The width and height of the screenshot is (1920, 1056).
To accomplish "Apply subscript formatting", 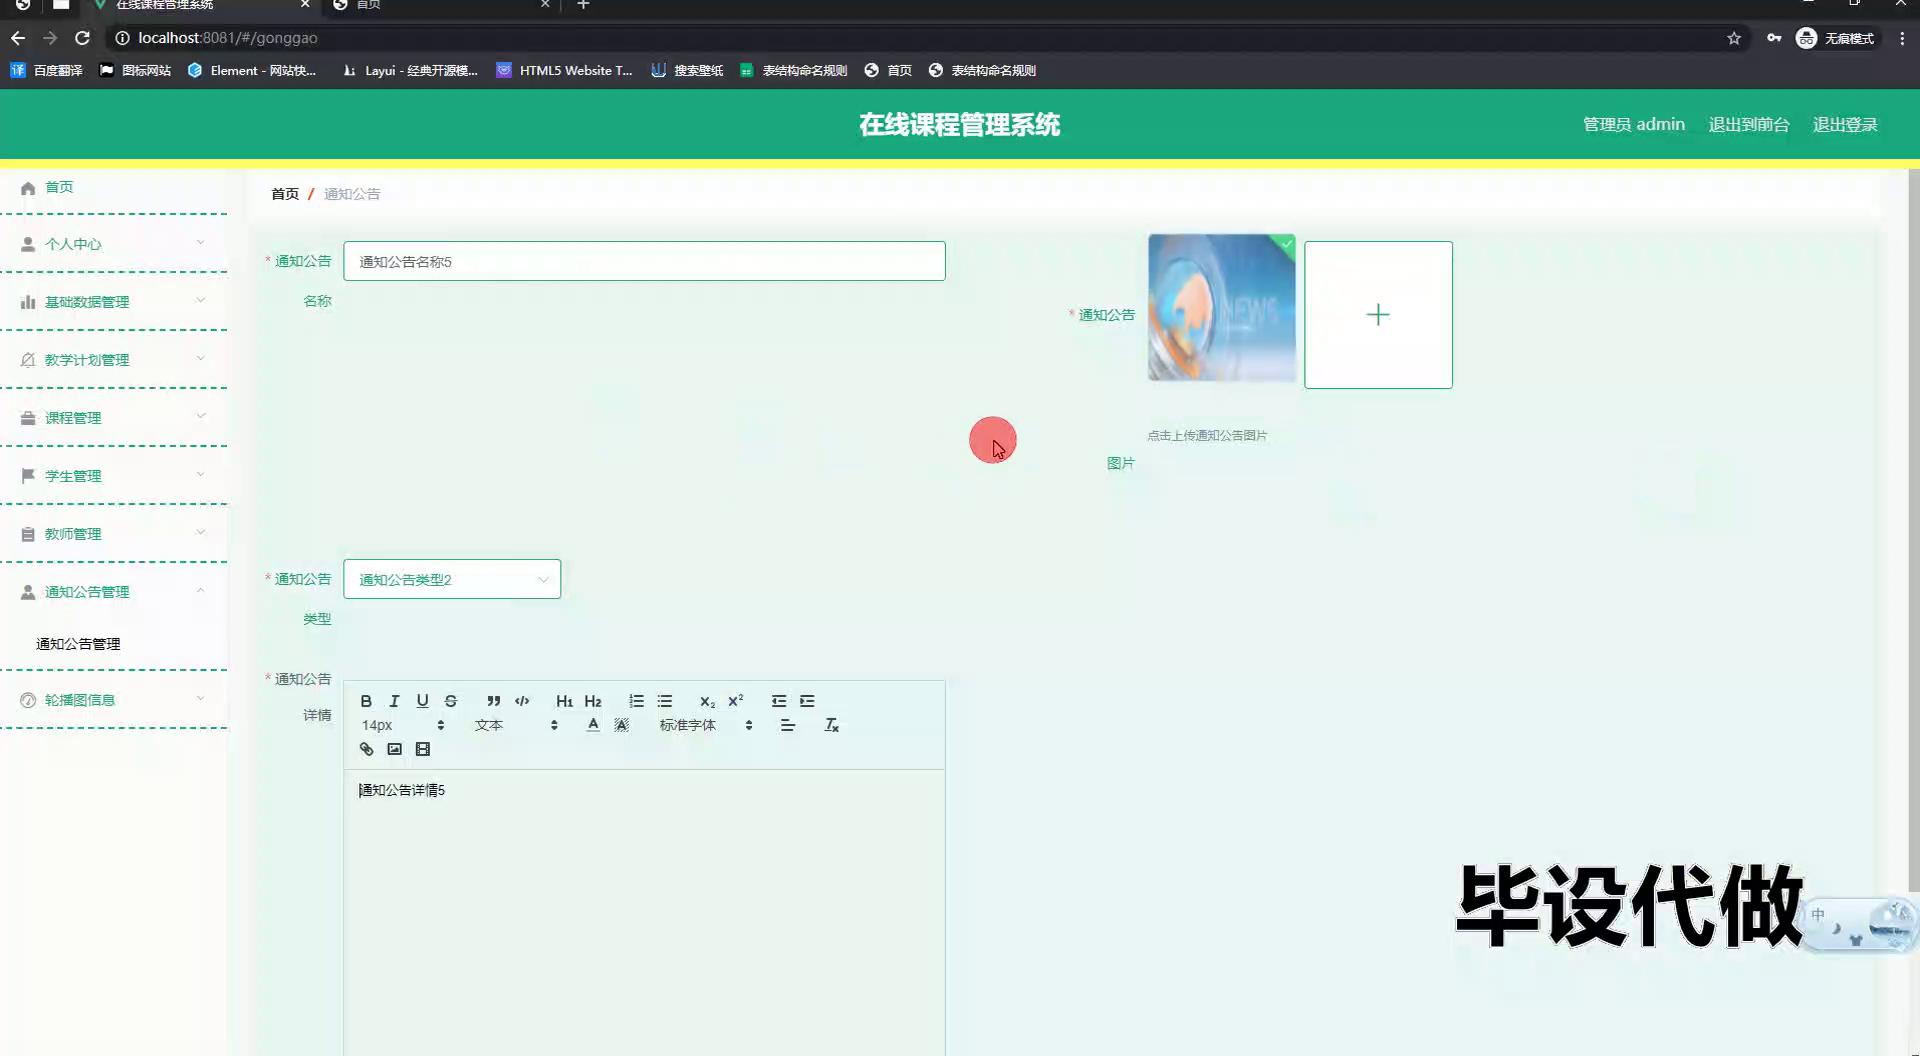I will click(707, 701).
